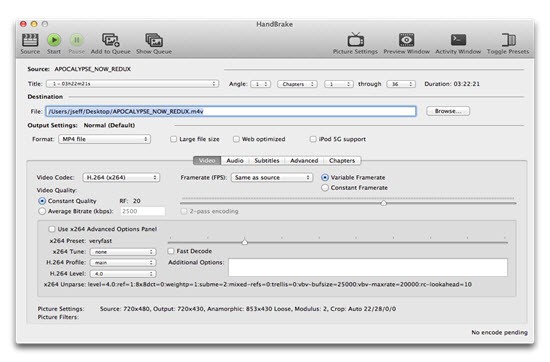The image size is (550, 362).
Task: Open the Activity Window terminal icon
Action: pos(458,40)
